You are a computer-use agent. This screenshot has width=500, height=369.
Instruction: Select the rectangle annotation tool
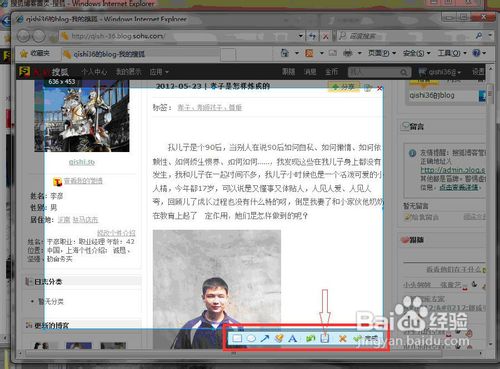tap(237, 338)
